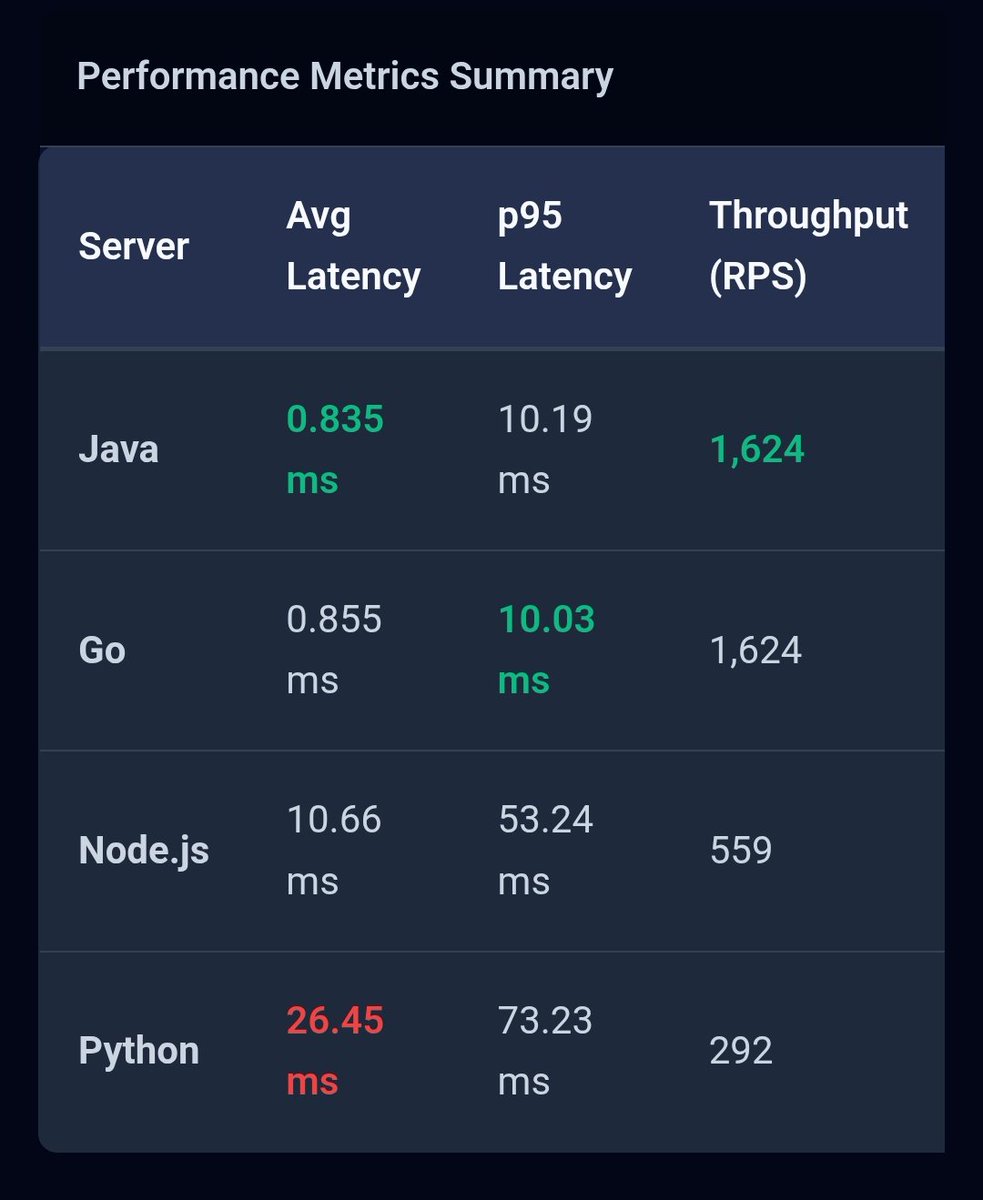Select Python's red 26.45 ms latency
Viewport: 983px width, 1200px height.
[x=335, y=1052]
